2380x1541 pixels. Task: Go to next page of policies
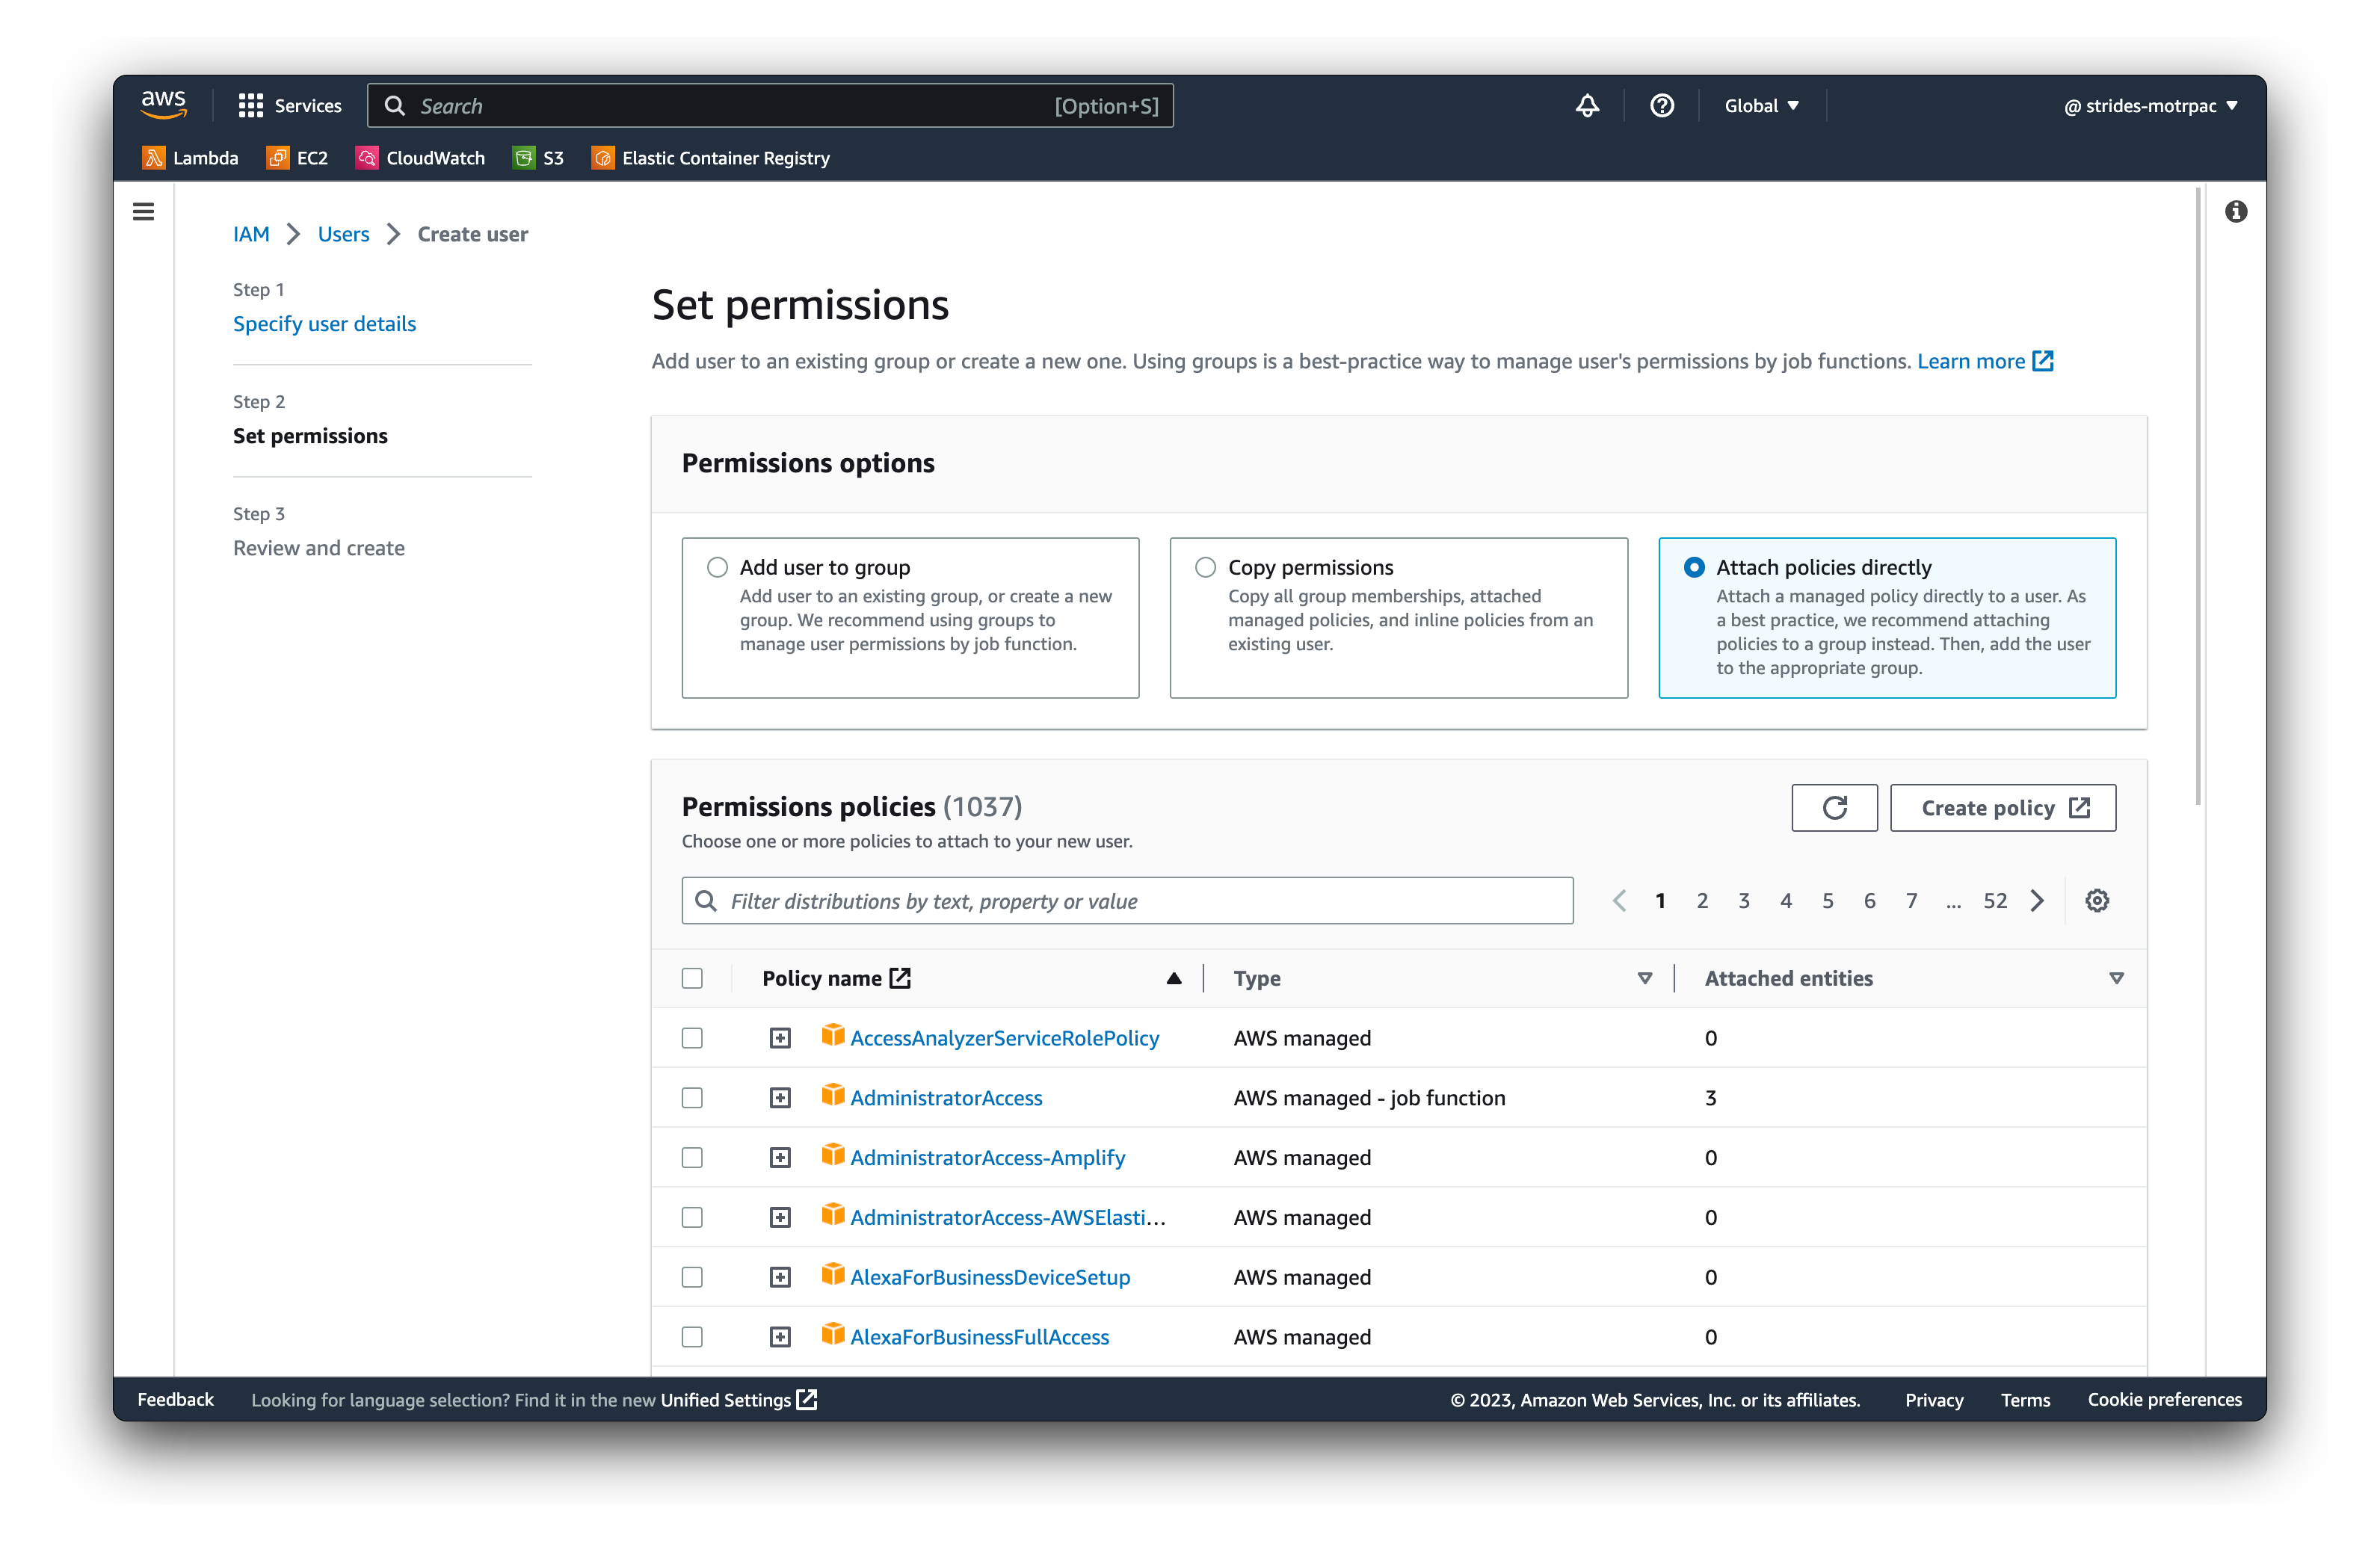coord(2037,901)
